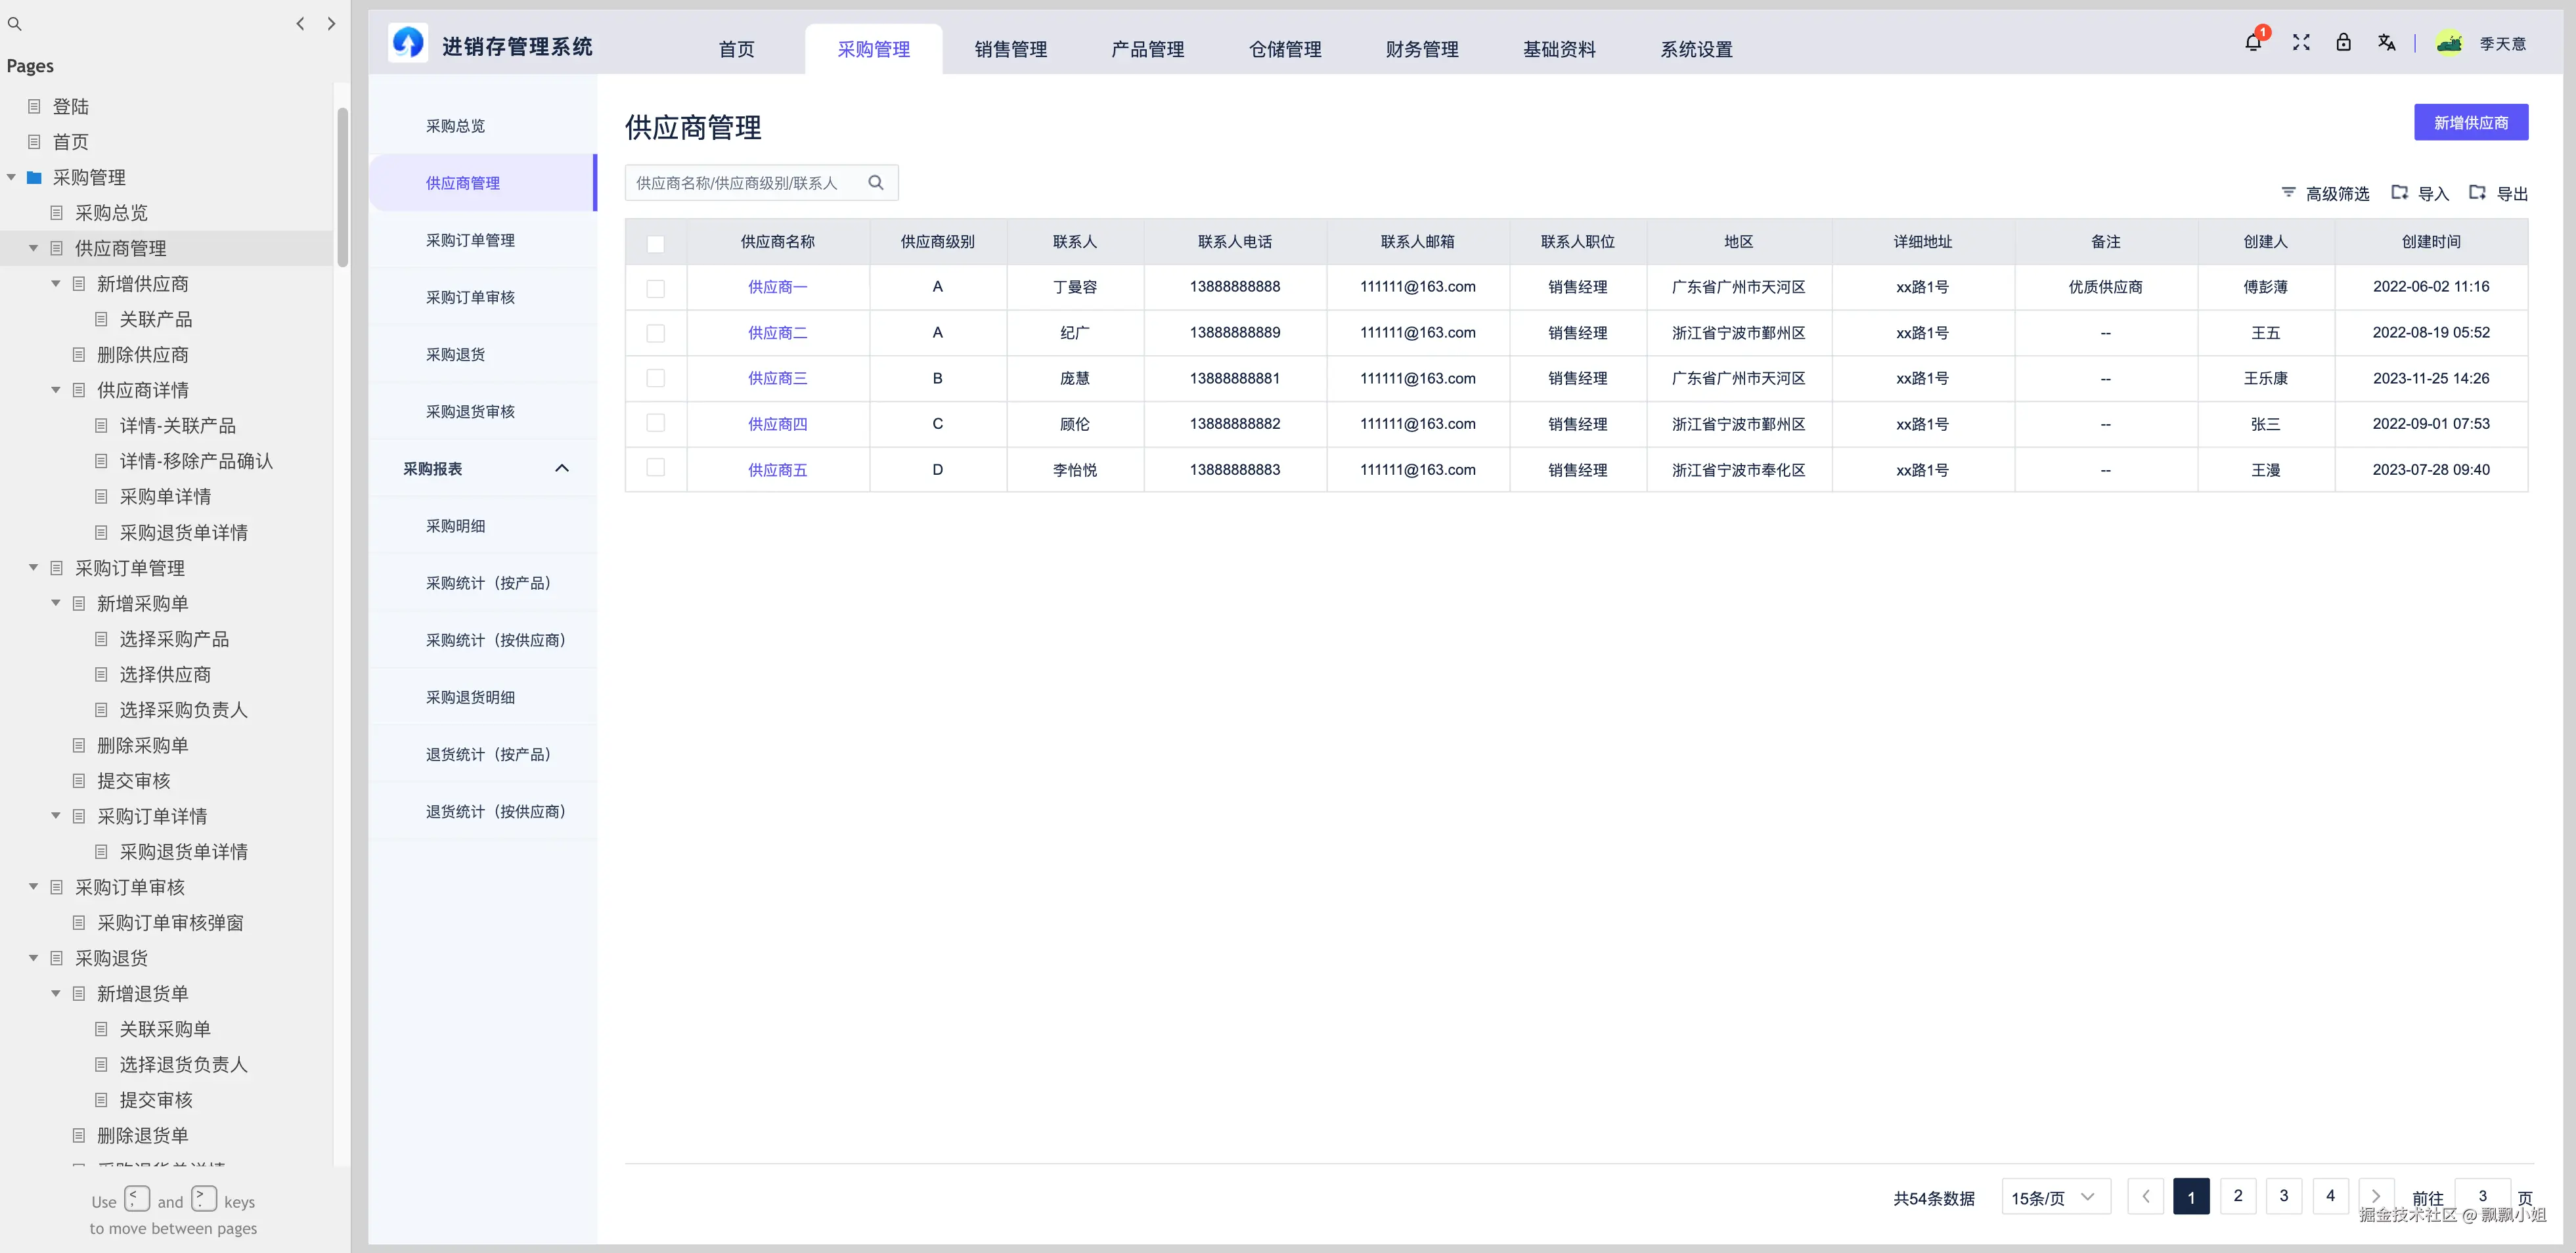The image size is (2576, 1253).
Task: Check the checkbox for 供应商一 row
Action: tap(656, 287)
